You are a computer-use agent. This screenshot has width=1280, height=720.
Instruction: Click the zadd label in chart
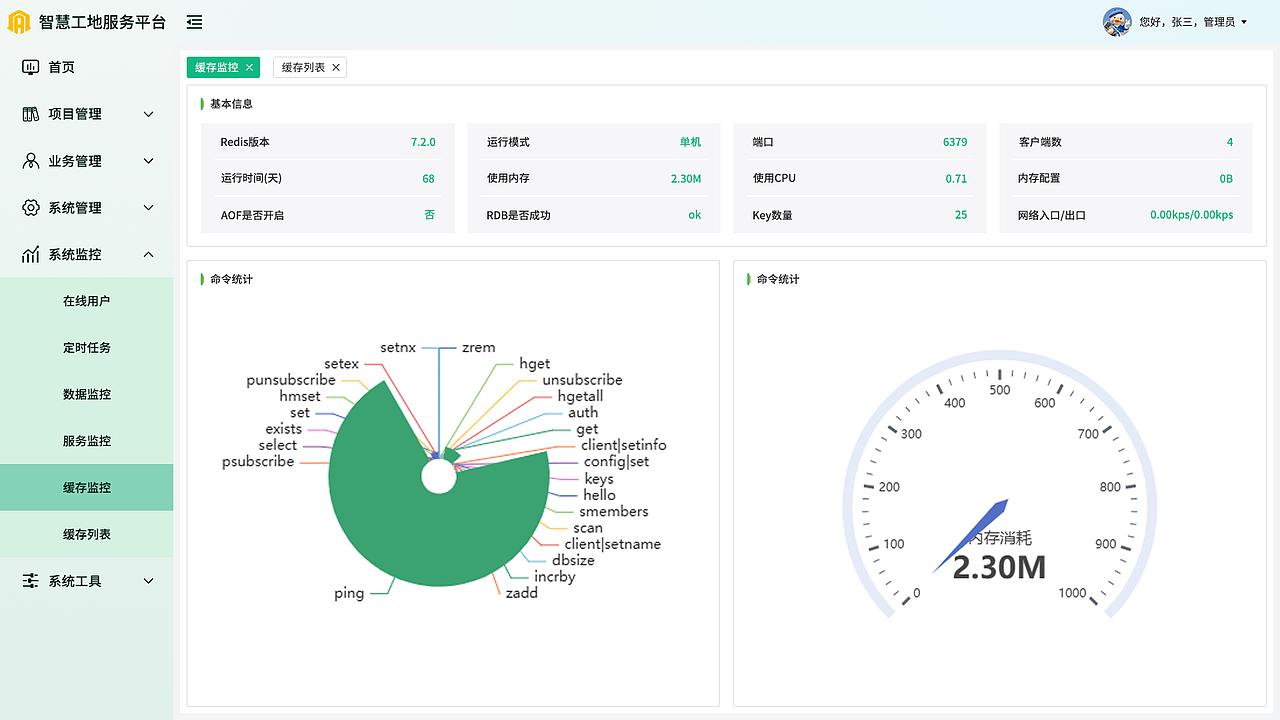522,593
